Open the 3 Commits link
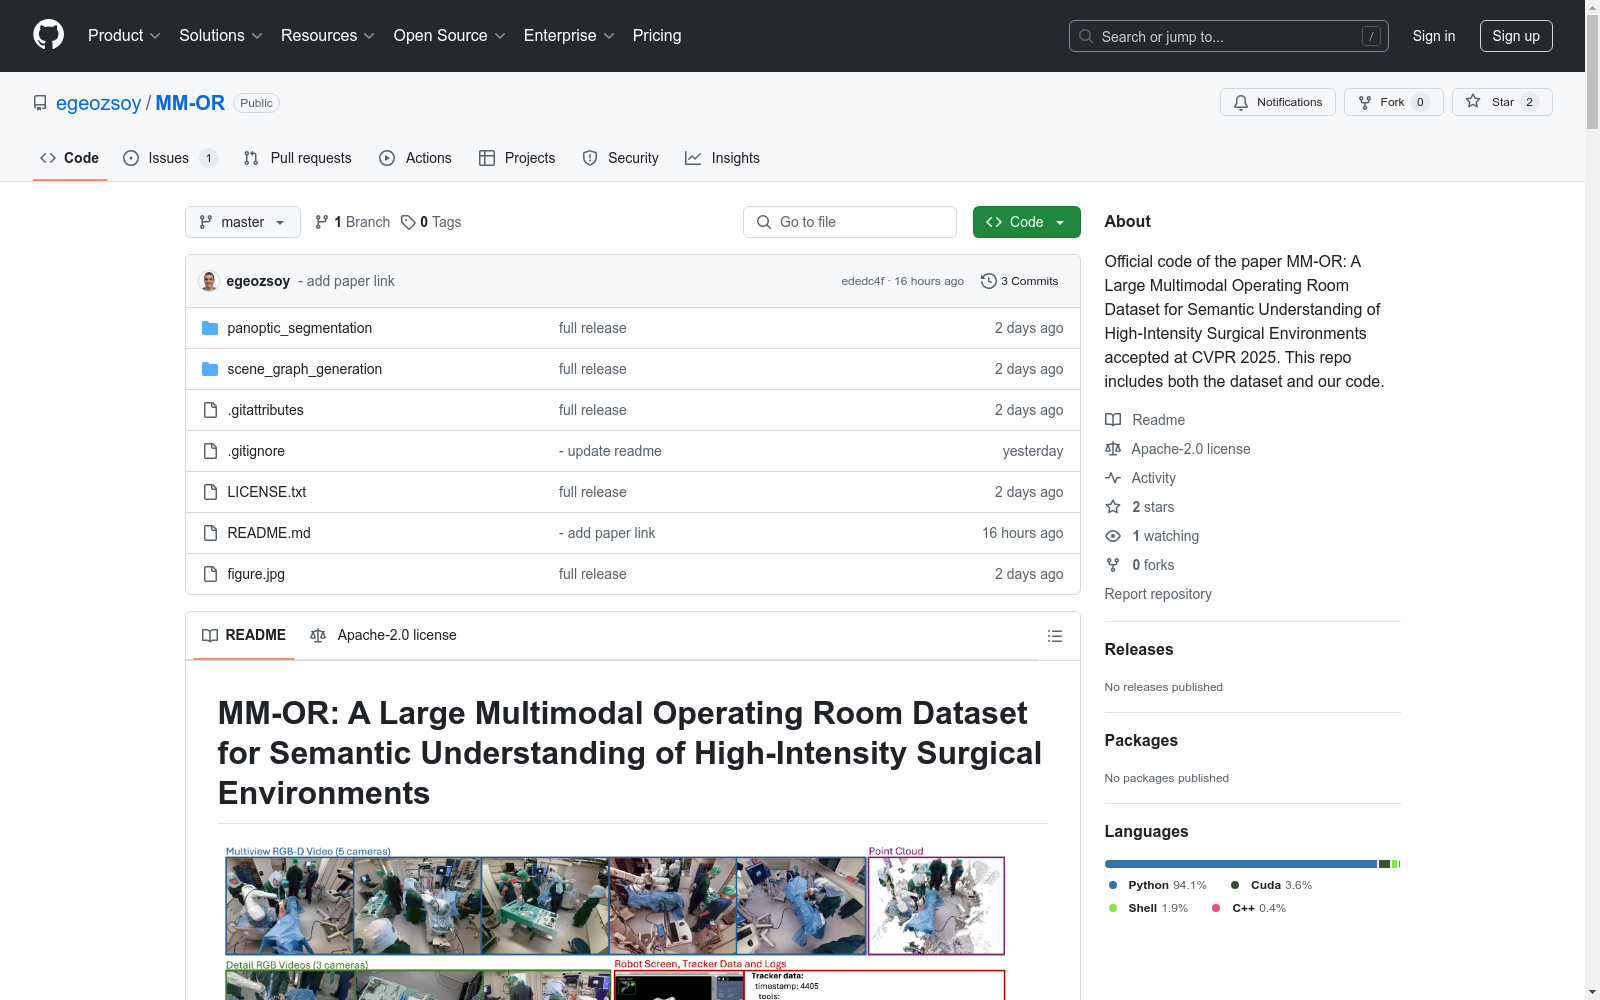Viewport: 1600px width, 1000px height. point(1020,281)
